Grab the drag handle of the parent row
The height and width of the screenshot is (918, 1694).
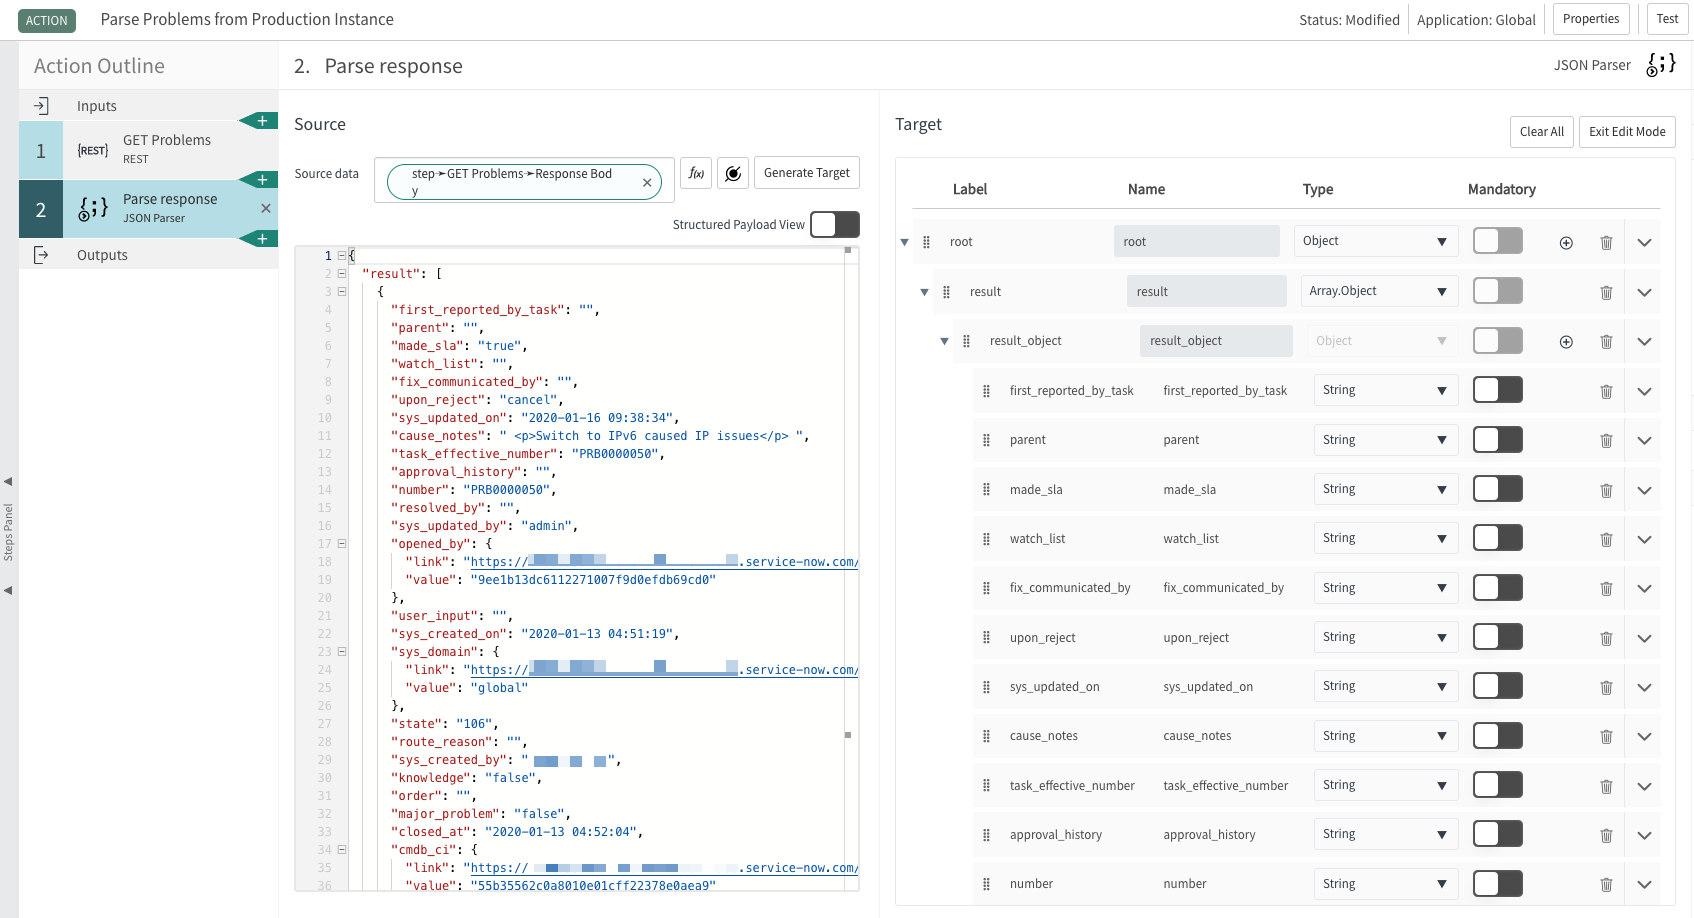[986, 440]
